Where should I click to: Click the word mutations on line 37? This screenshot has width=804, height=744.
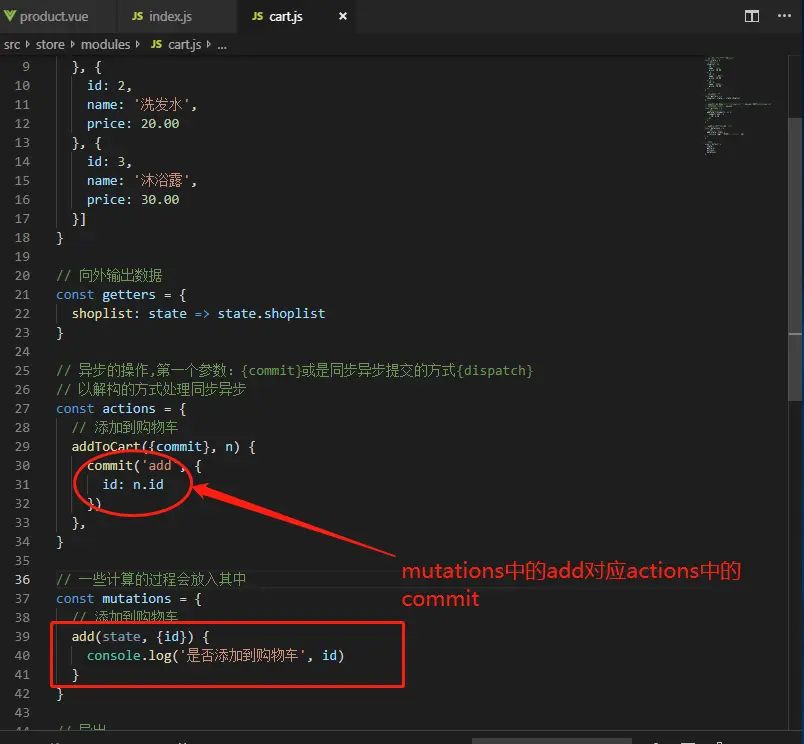click(x=136, y=598)
